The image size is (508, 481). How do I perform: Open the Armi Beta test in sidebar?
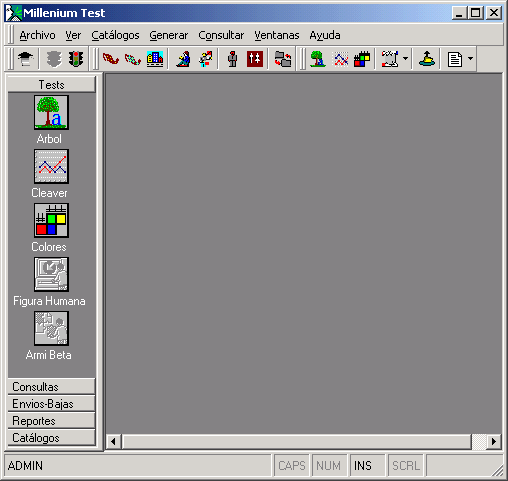51,328
